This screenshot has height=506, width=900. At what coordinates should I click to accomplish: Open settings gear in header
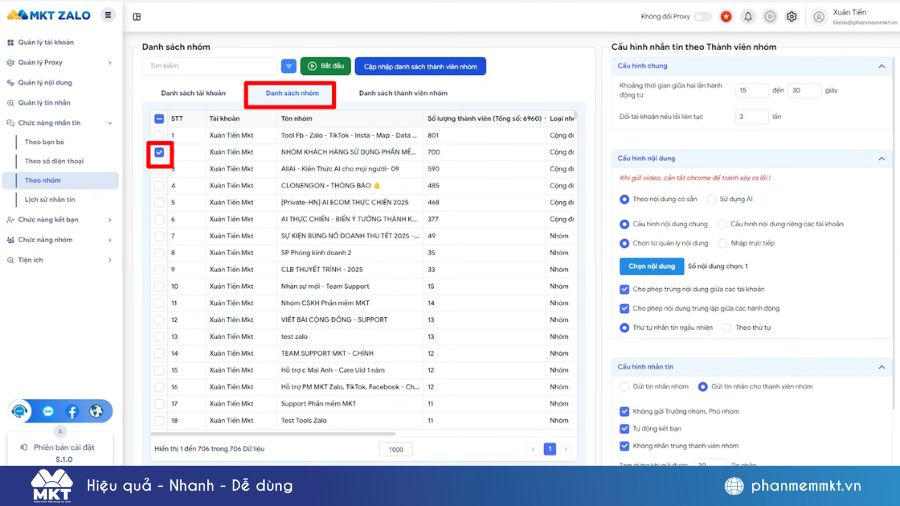pyautogui.click(x=792, y=17)
